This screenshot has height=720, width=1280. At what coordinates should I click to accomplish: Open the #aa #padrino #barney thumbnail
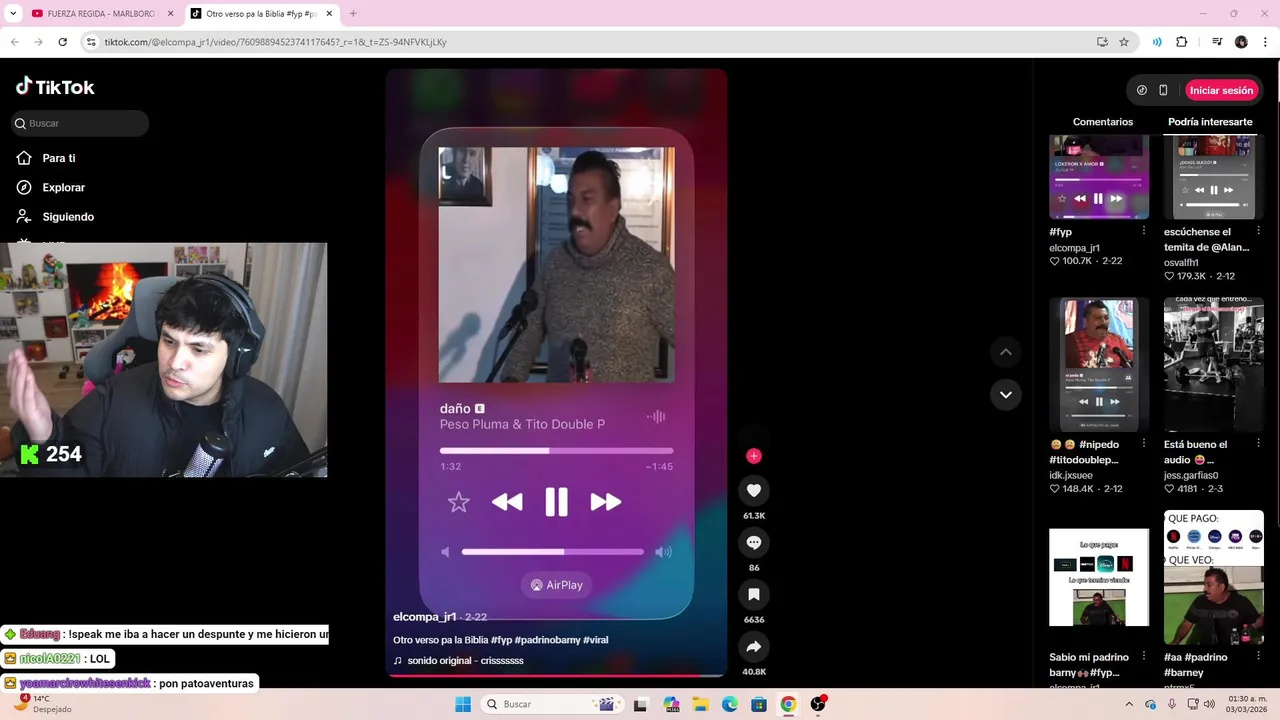(x=1214, y=577)
